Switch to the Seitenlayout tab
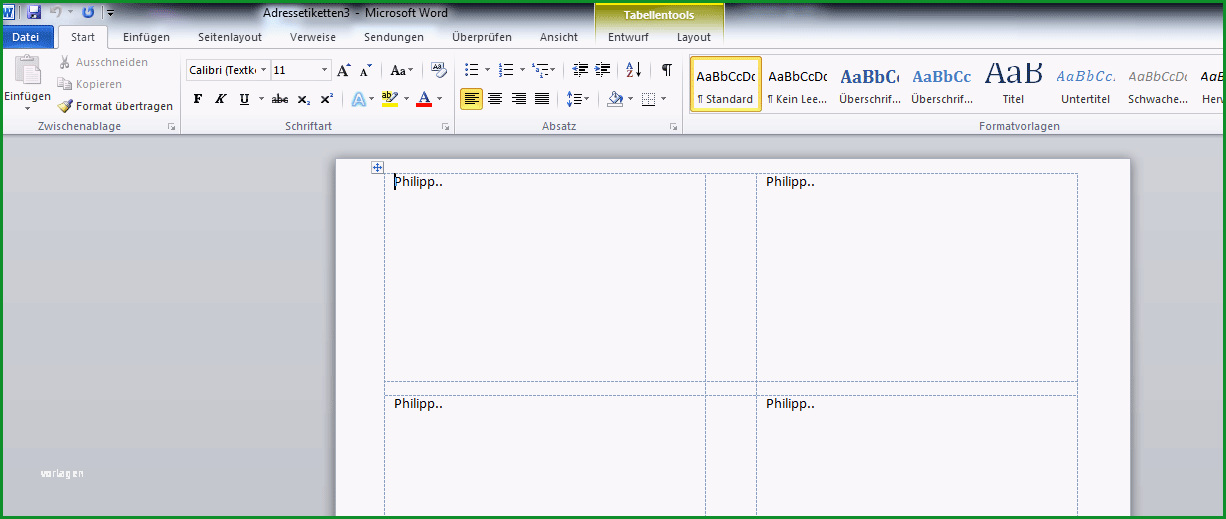1226x519 pixels. pos(230,37)
